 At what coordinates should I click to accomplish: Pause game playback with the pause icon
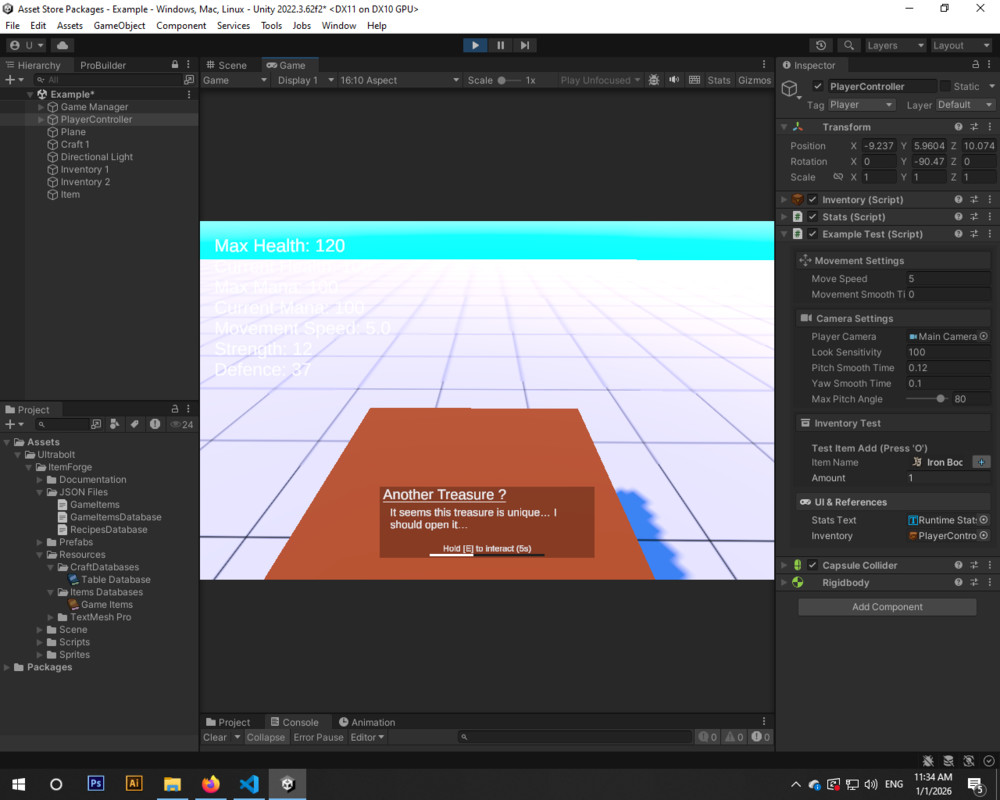(500, 44)
